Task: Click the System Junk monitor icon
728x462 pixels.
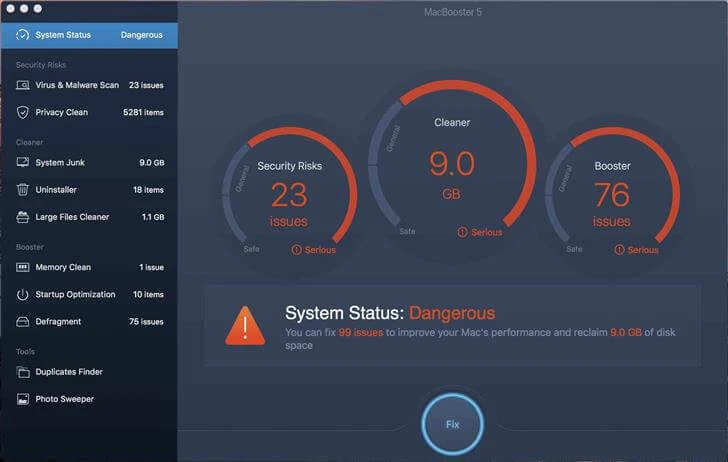Action: (x=23, y=162)
